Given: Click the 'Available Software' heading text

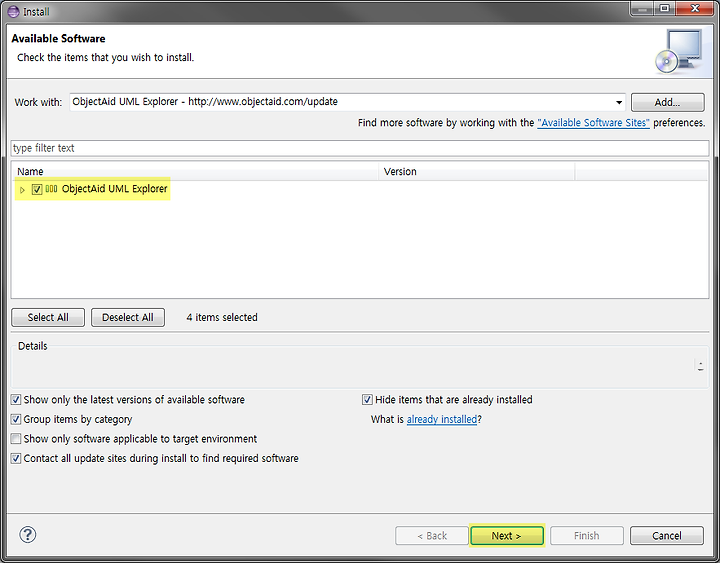Looking at the screenshot, I should coord(58,39).
